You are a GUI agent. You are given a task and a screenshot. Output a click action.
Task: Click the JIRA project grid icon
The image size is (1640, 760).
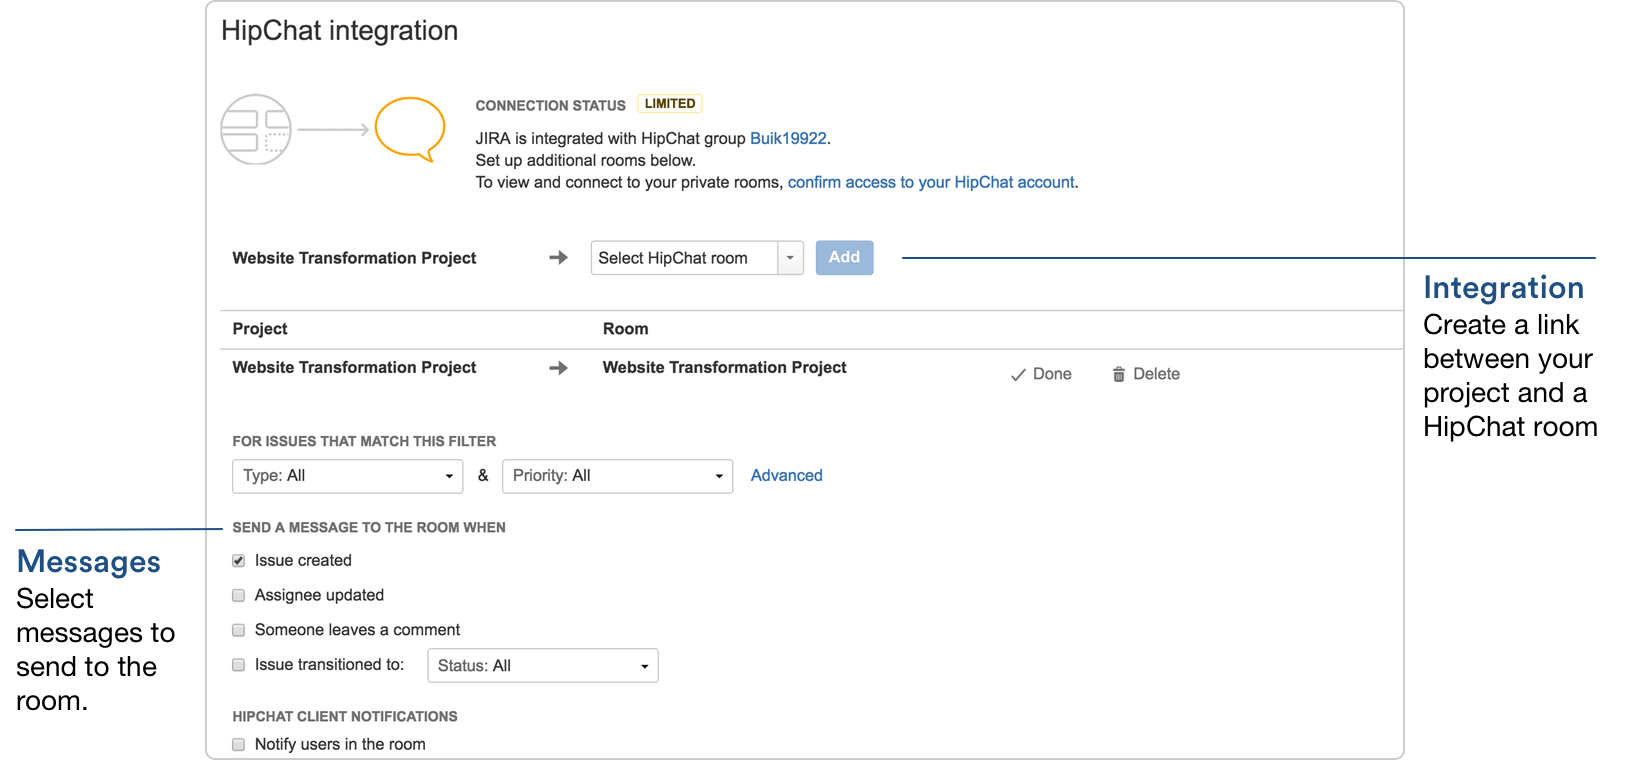pos(256,130)
